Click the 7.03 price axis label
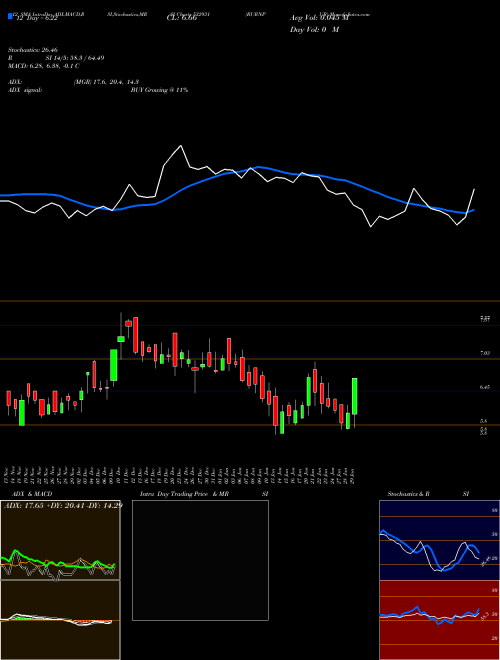This screenshot has width=500, height=660. coord(484,353)
